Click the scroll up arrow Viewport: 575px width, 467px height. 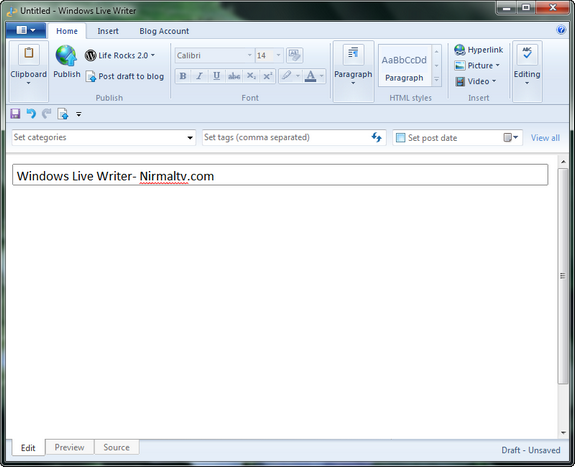[563, 161]
